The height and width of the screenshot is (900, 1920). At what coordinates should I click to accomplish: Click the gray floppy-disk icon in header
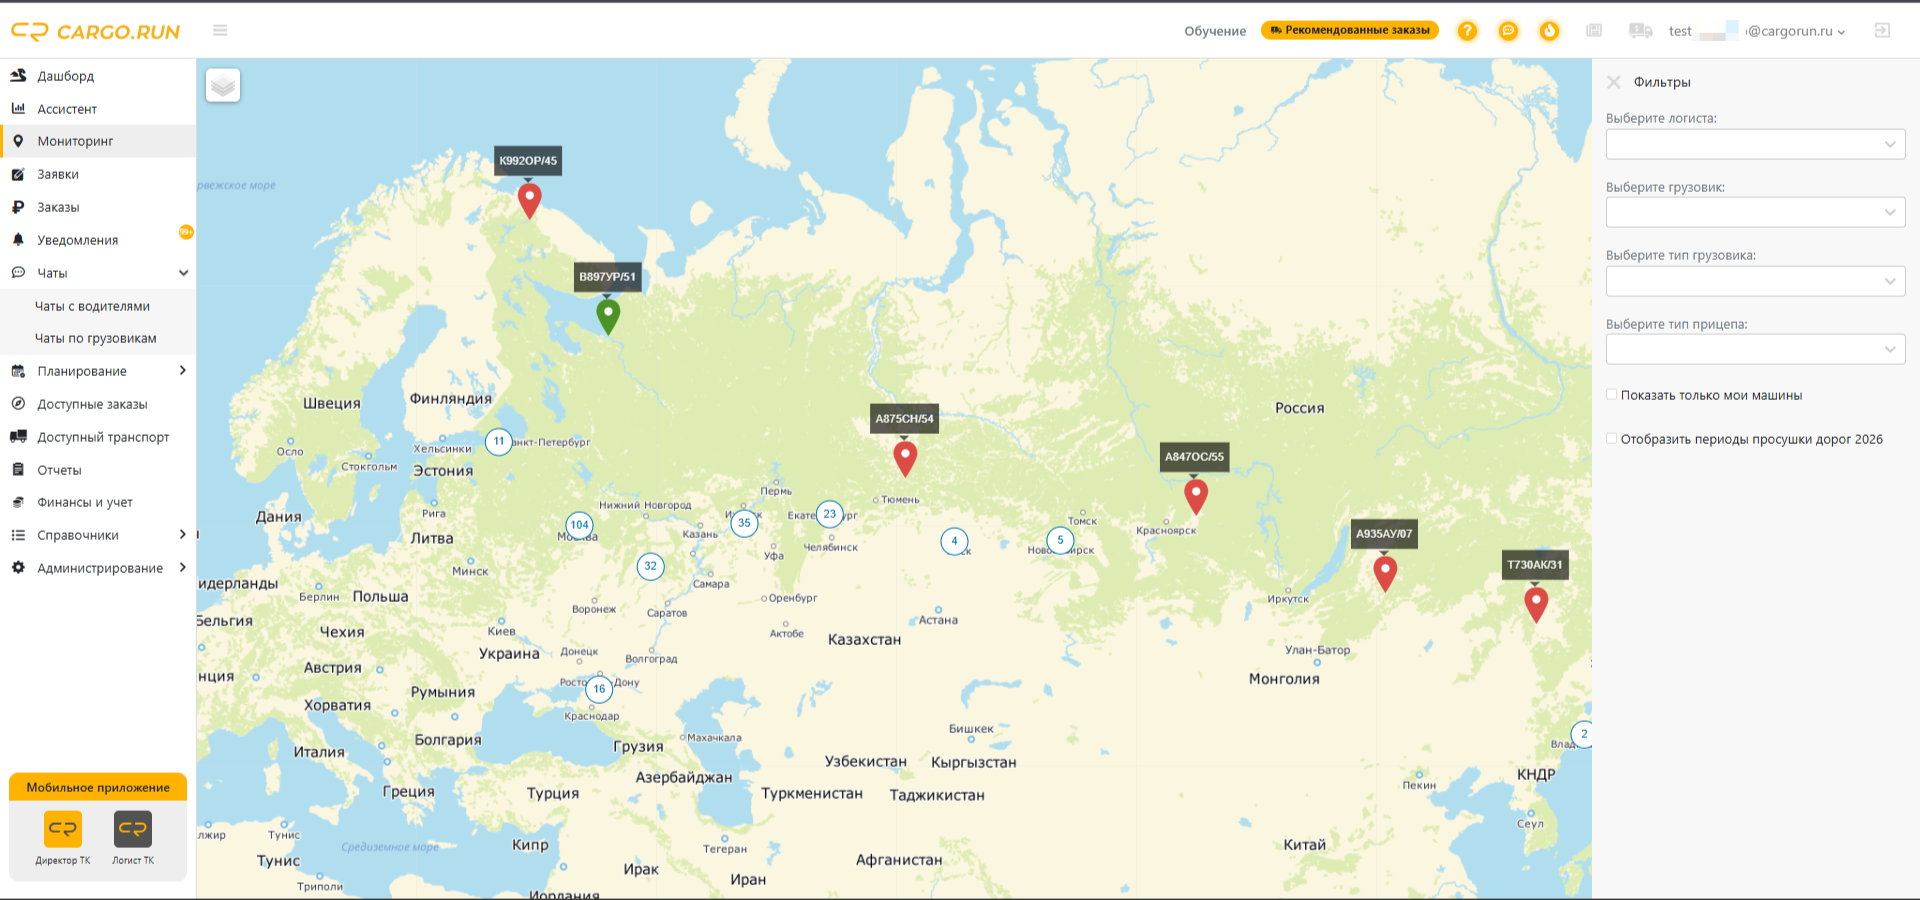click(x=1594, y=31)
